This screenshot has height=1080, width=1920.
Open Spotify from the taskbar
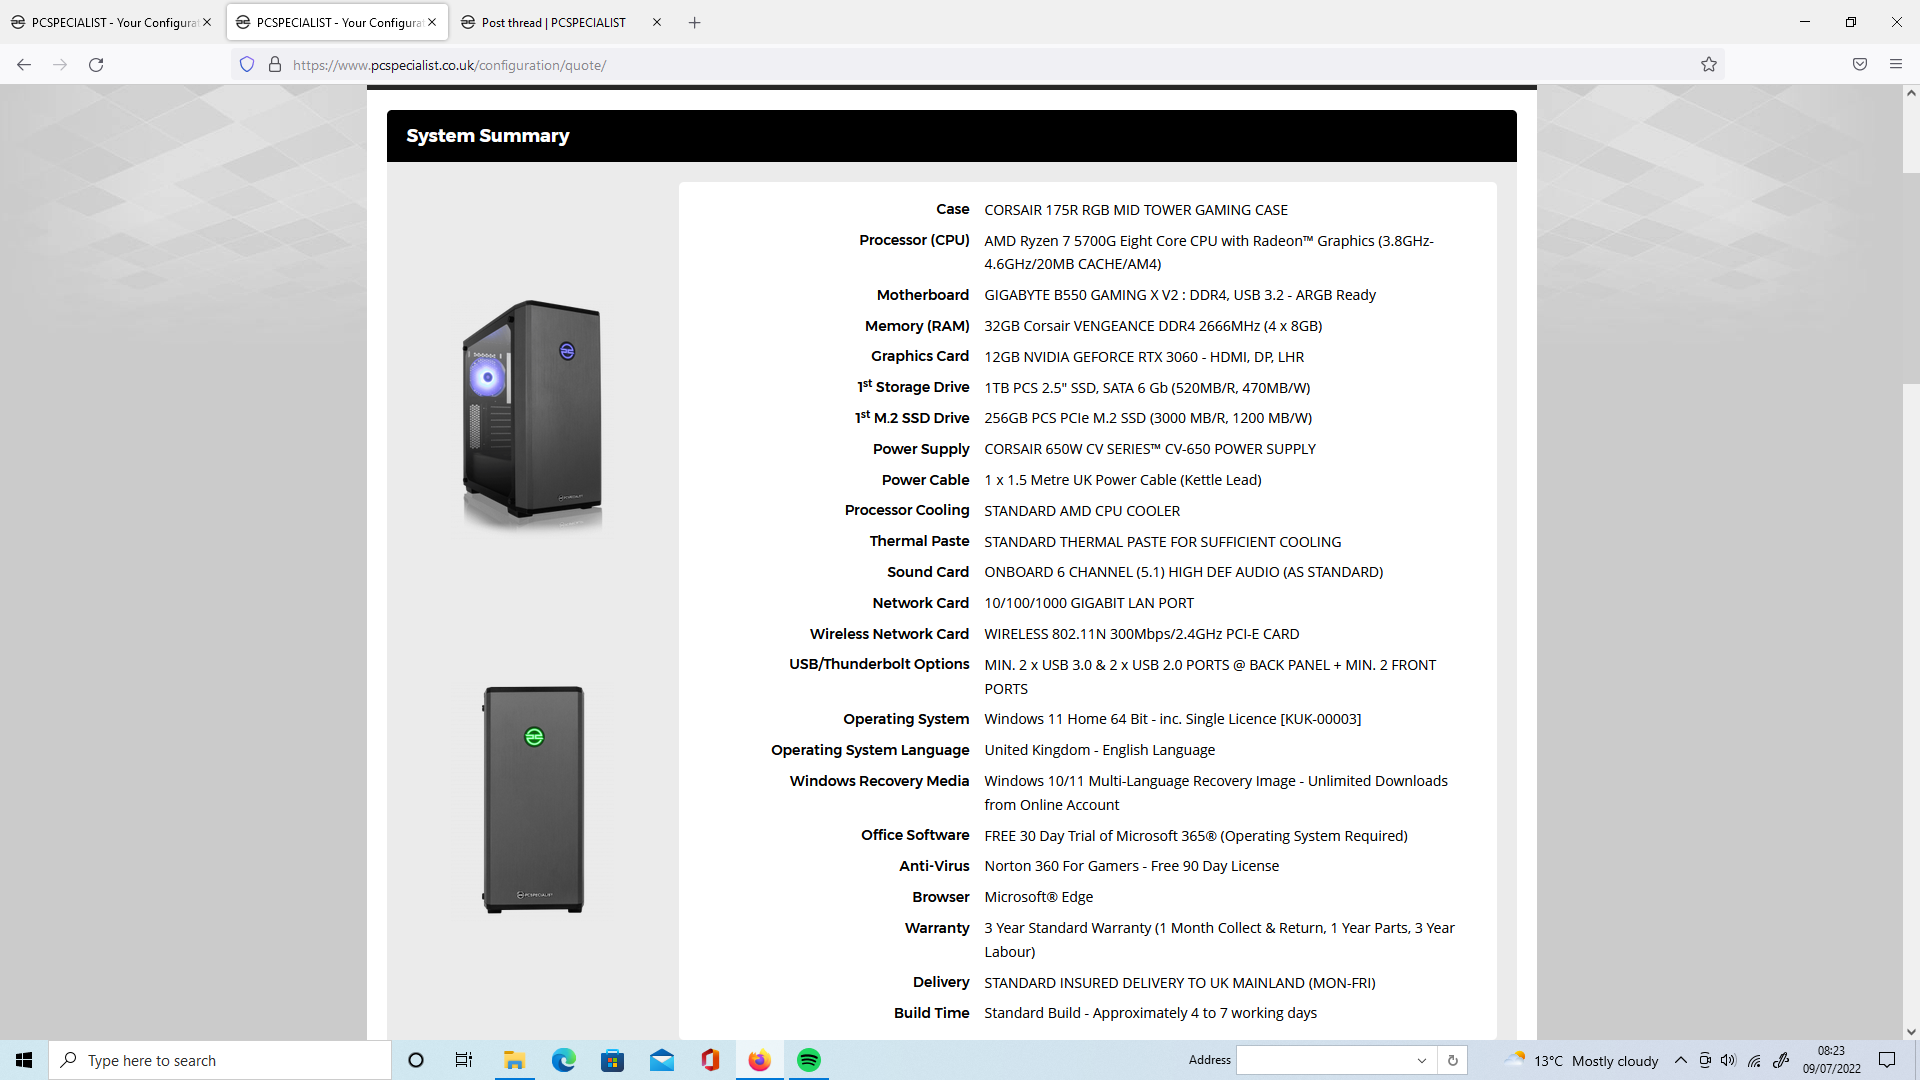808,1060
